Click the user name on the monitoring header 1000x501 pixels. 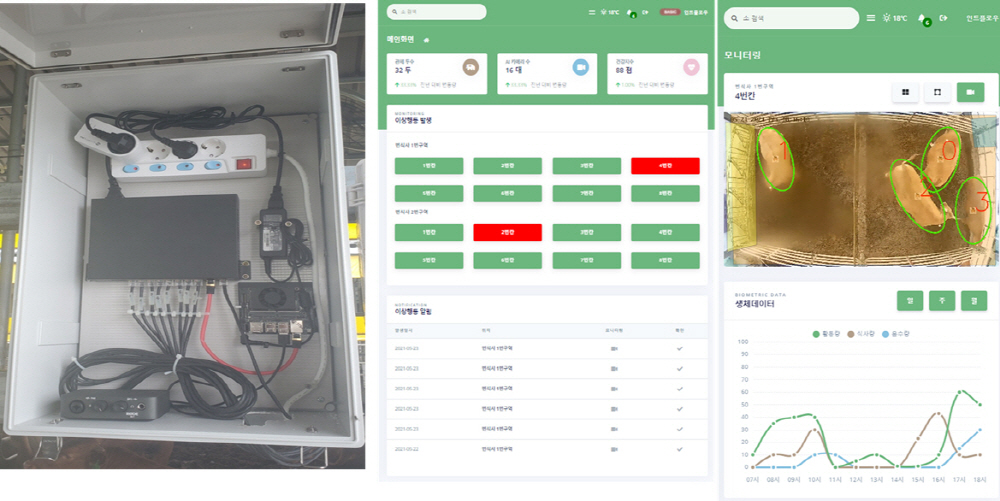(983, 18)
